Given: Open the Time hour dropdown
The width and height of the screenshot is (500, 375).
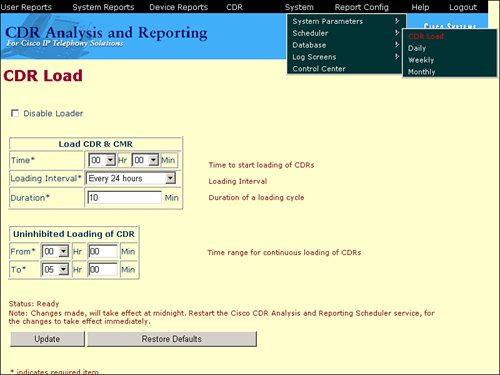Looking at the screenshot, I should [x=102, y=160].
